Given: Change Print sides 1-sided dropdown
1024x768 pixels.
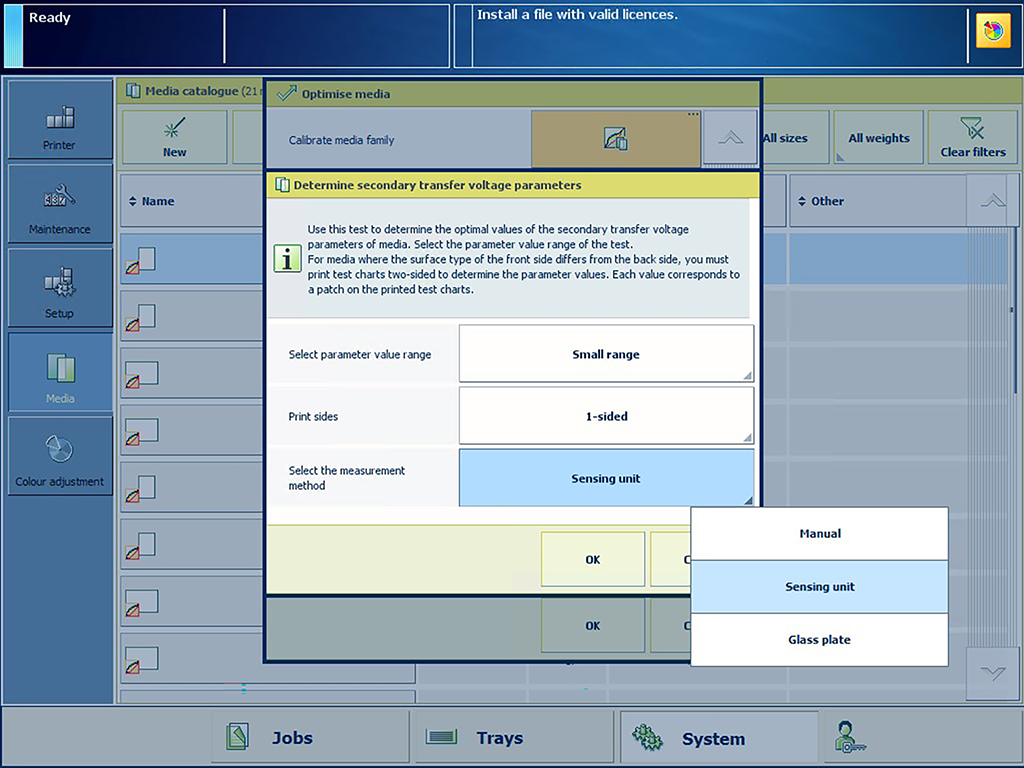Looking at the screenshot, I should (606, 416).
